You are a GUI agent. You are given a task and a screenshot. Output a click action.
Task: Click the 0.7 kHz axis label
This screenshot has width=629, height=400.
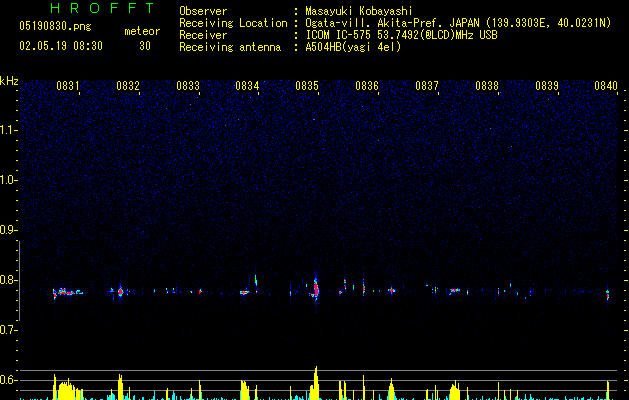point(8,330)
